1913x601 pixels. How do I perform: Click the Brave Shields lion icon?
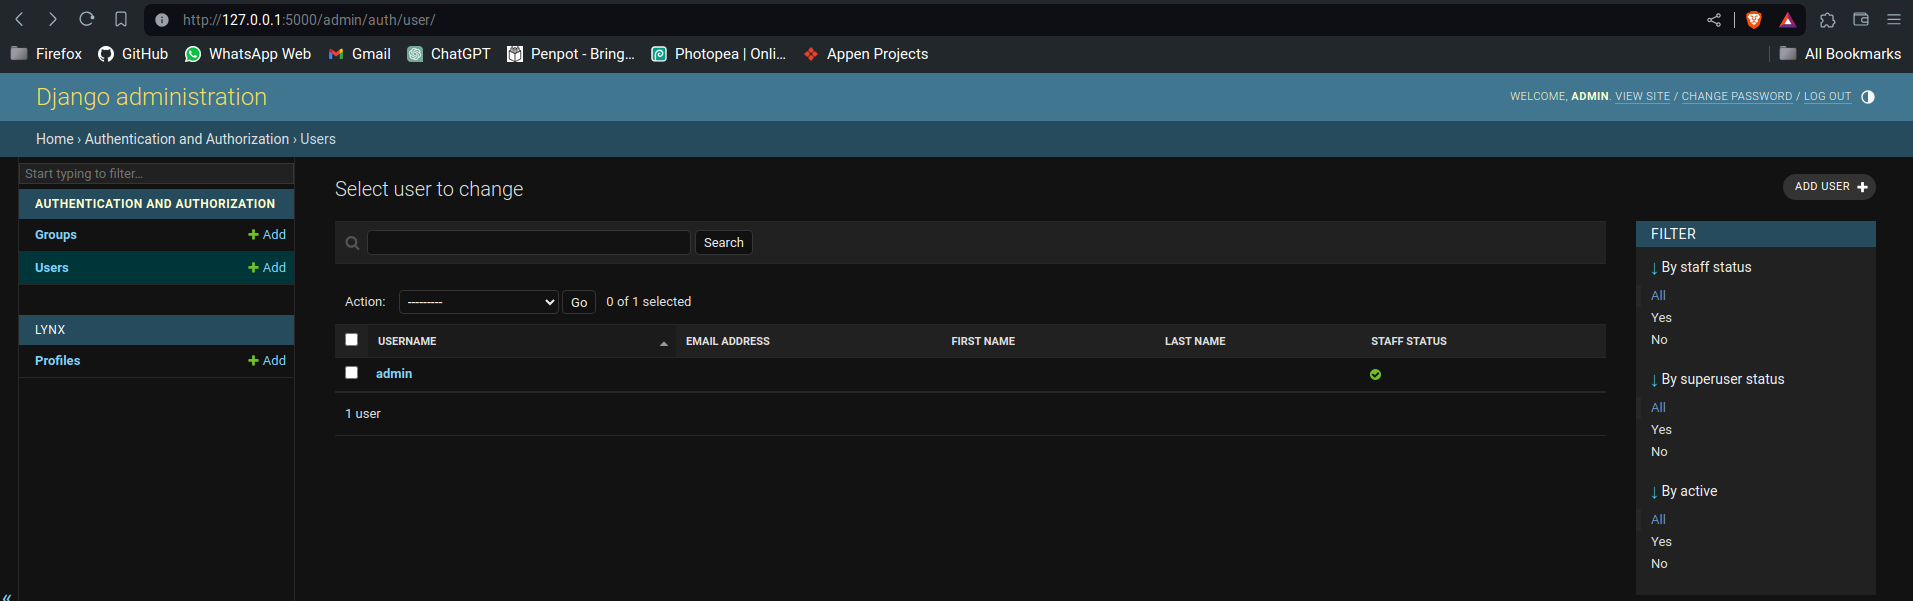click(1753, 20)
